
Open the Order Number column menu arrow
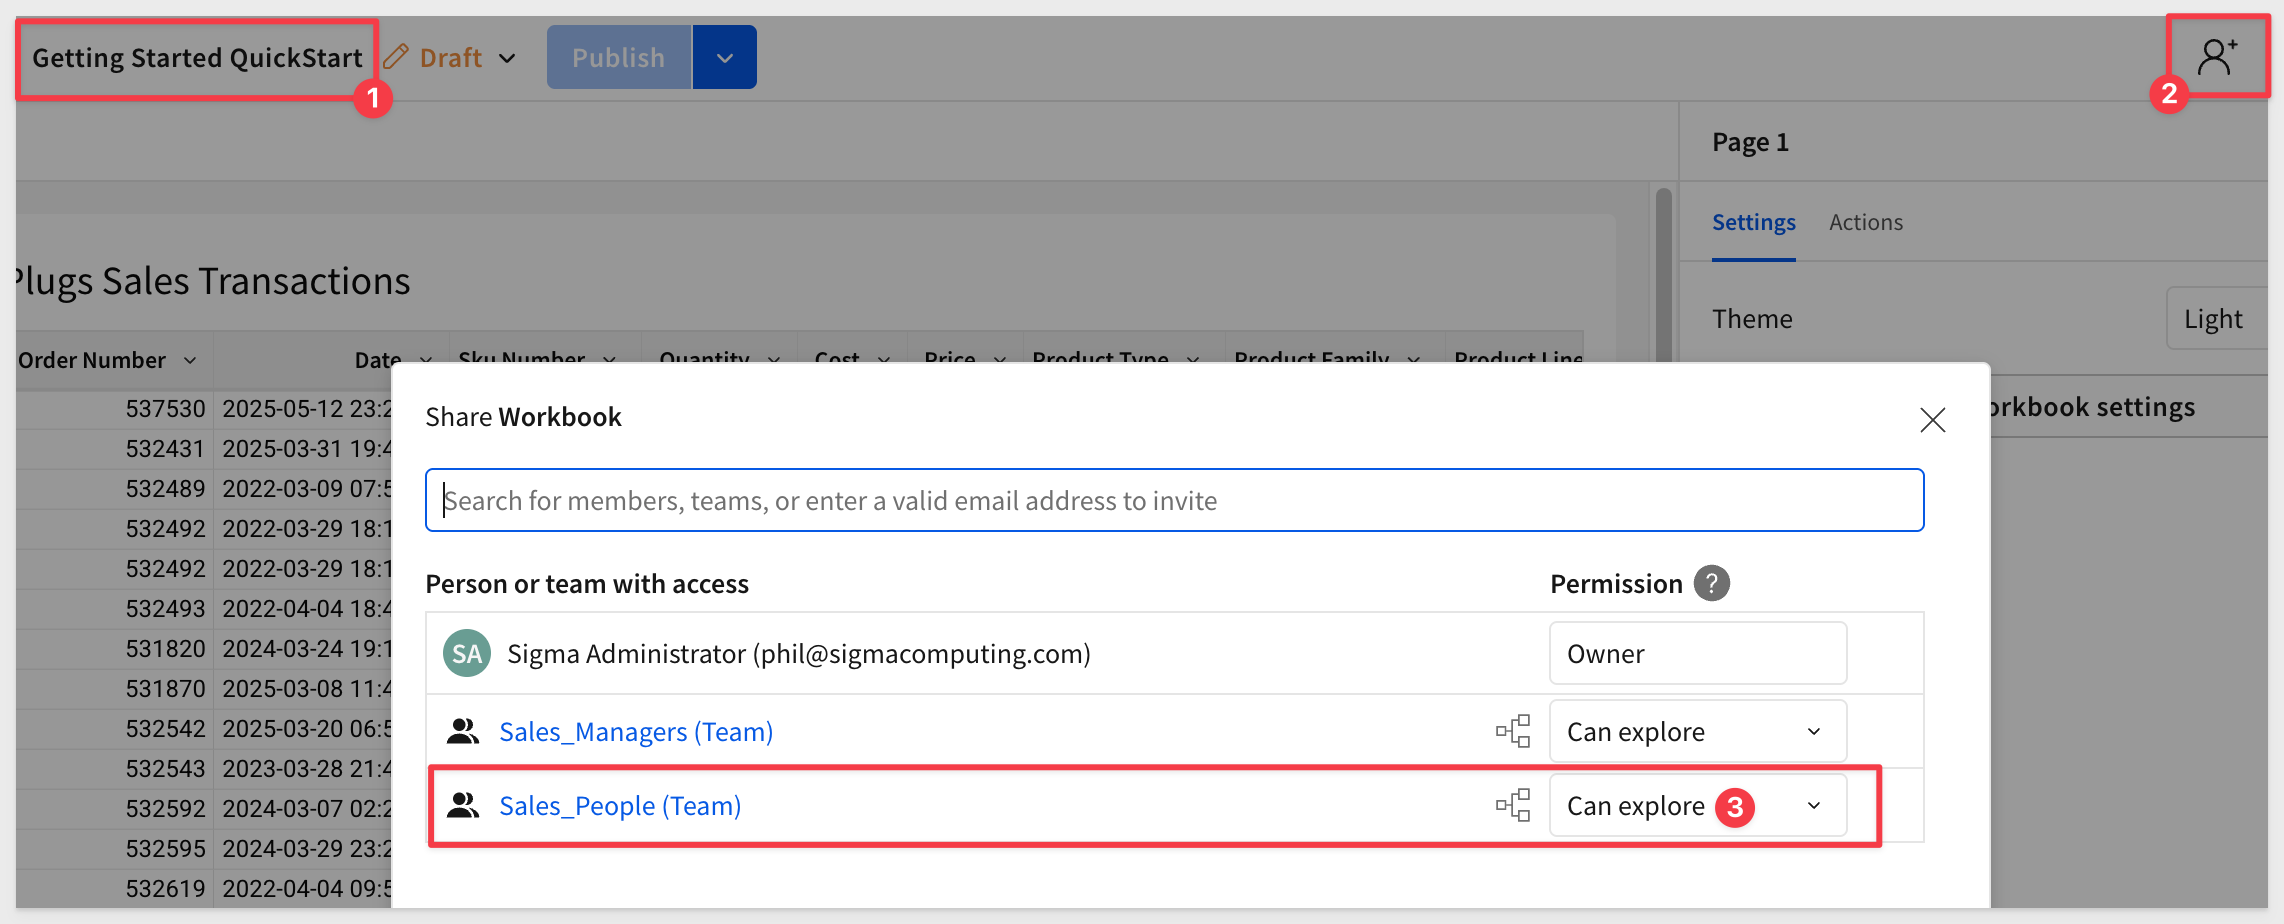190,360
